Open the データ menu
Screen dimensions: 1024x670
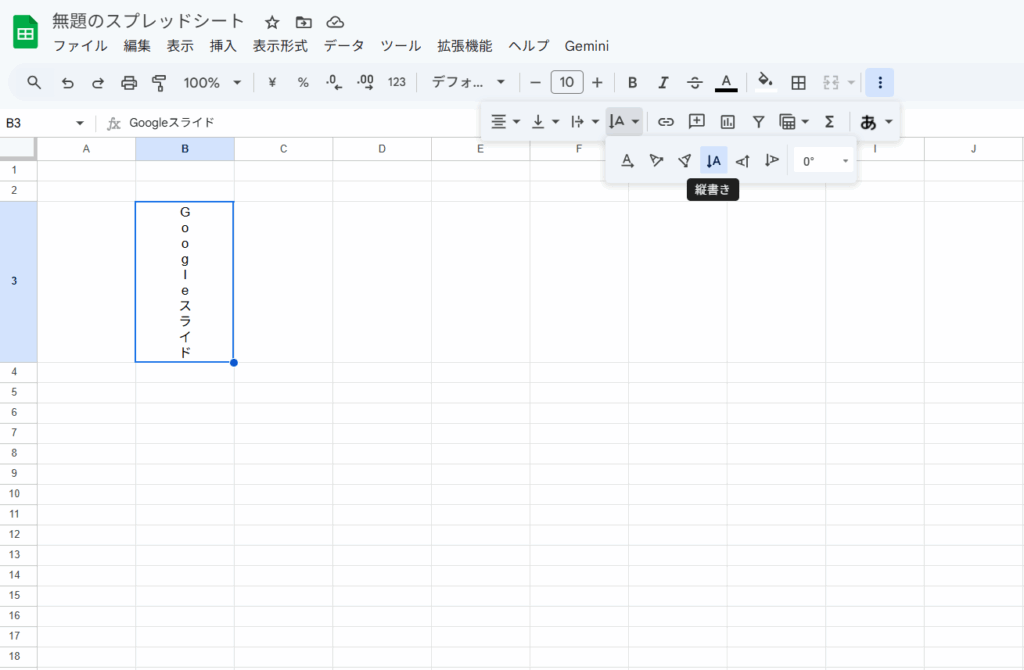343,46
